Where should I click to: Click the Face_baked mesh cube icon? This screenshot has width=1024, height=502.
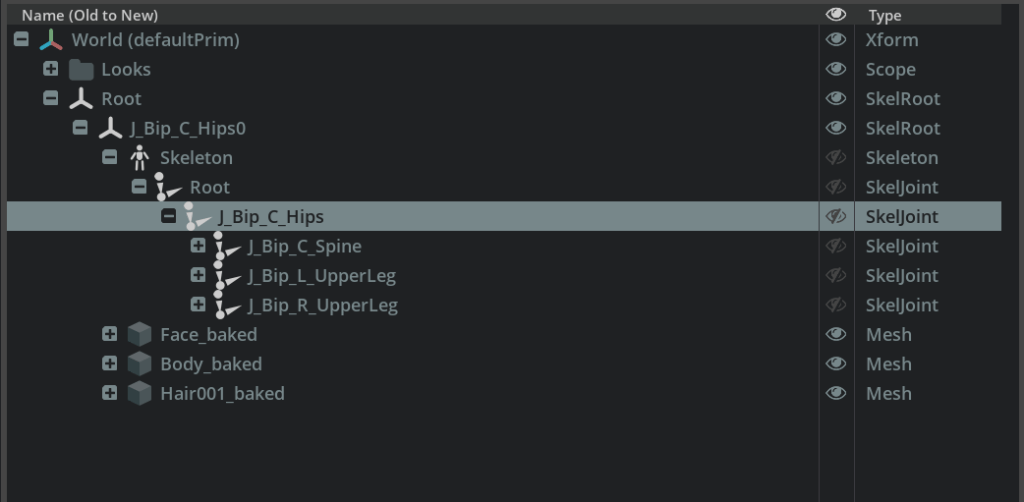click(140, 335)
